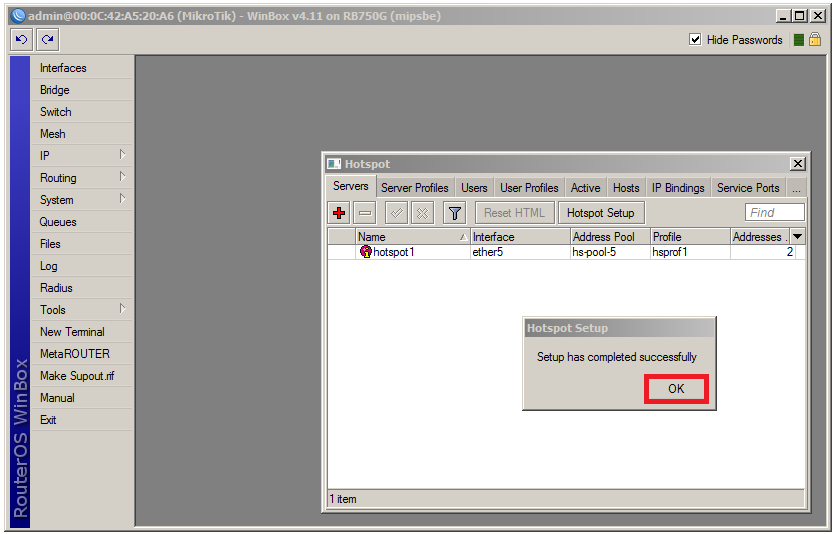Click the minus remove server icon

tap(365, 213)
